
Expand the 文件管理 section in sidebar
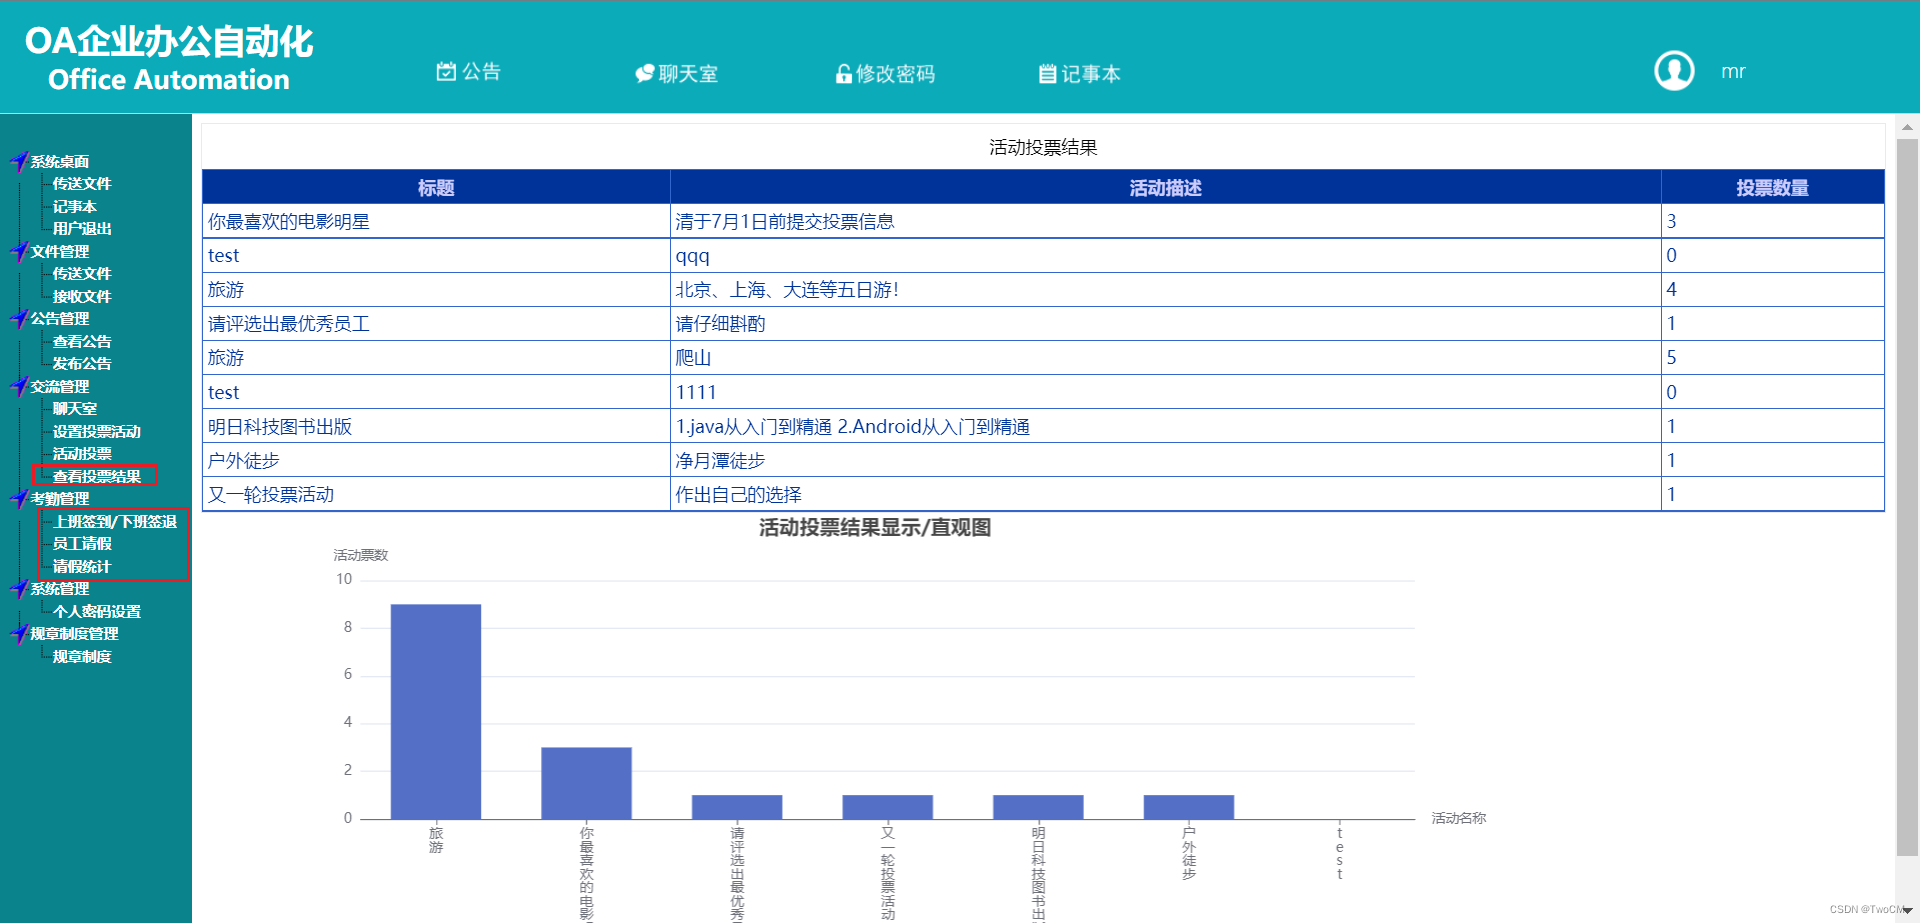(x=62, y=251)
